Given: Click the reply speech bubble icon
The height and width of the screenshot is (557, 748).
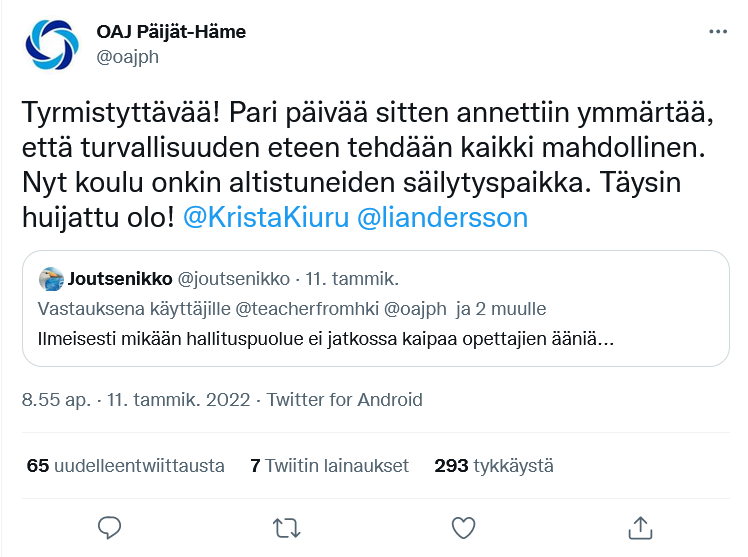Looking at the screenshot, I should (110, 526).
